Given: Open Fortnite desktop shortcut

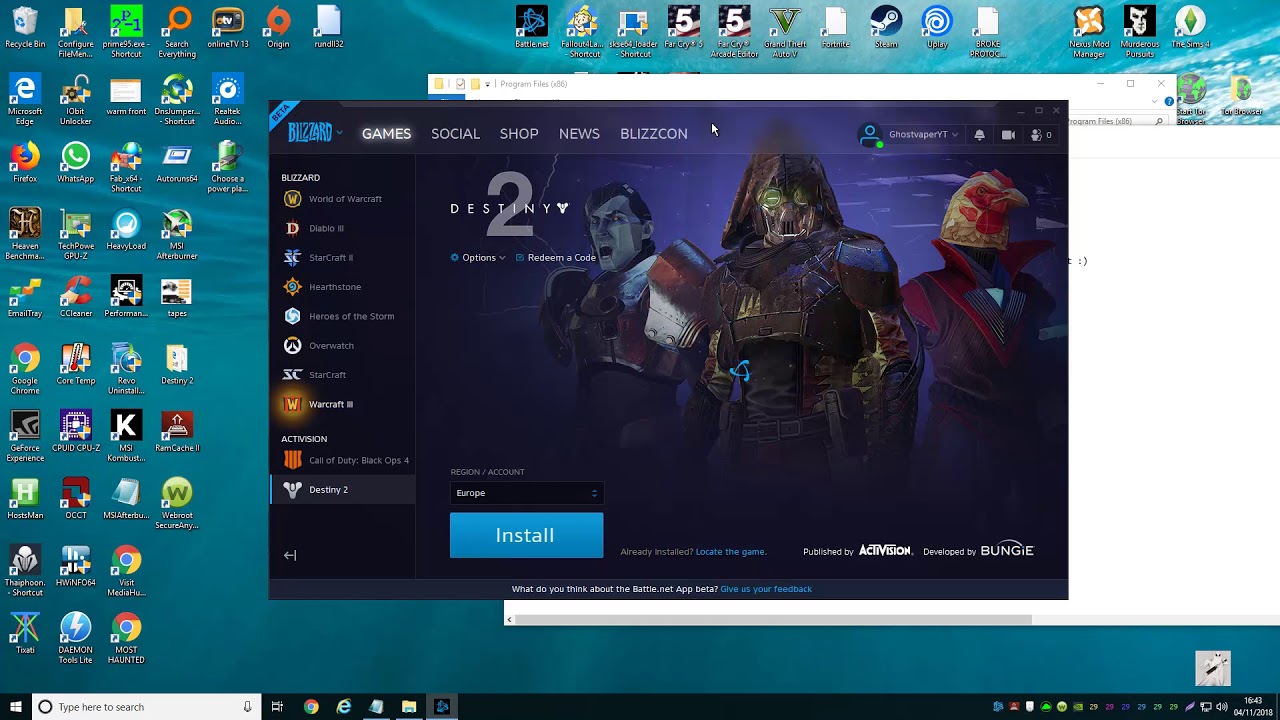Looking at the screenshot, I should pyautogui.click(x=835, y=28).
